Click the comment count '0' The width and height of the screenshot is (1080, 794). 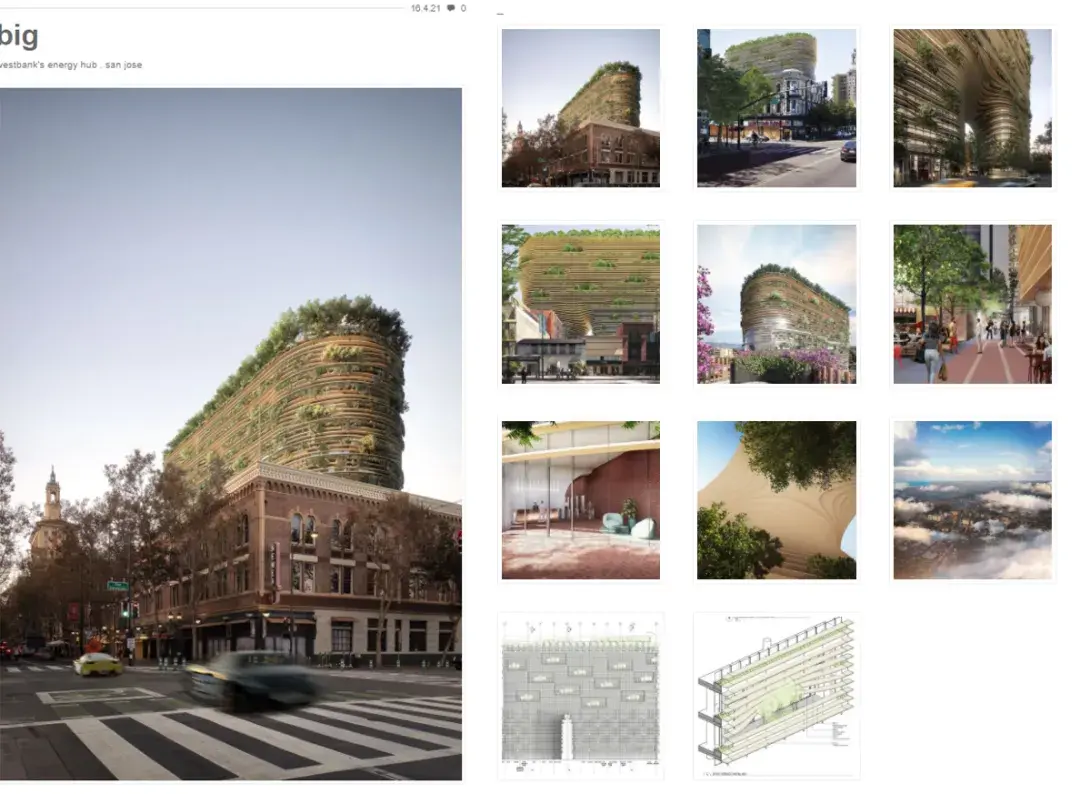coord(463,8)
